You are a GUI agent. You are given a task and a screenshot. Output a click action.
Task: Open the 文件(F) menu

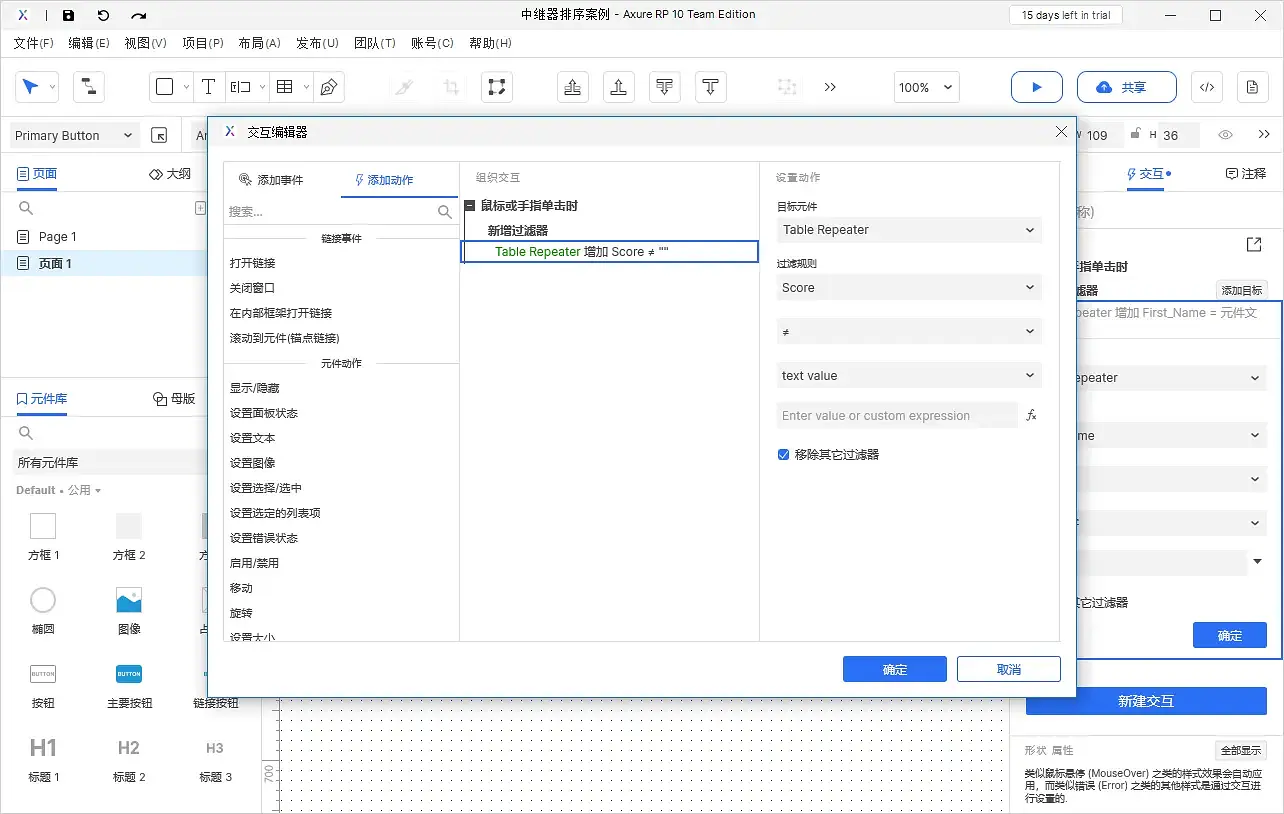tap(34, 43)
